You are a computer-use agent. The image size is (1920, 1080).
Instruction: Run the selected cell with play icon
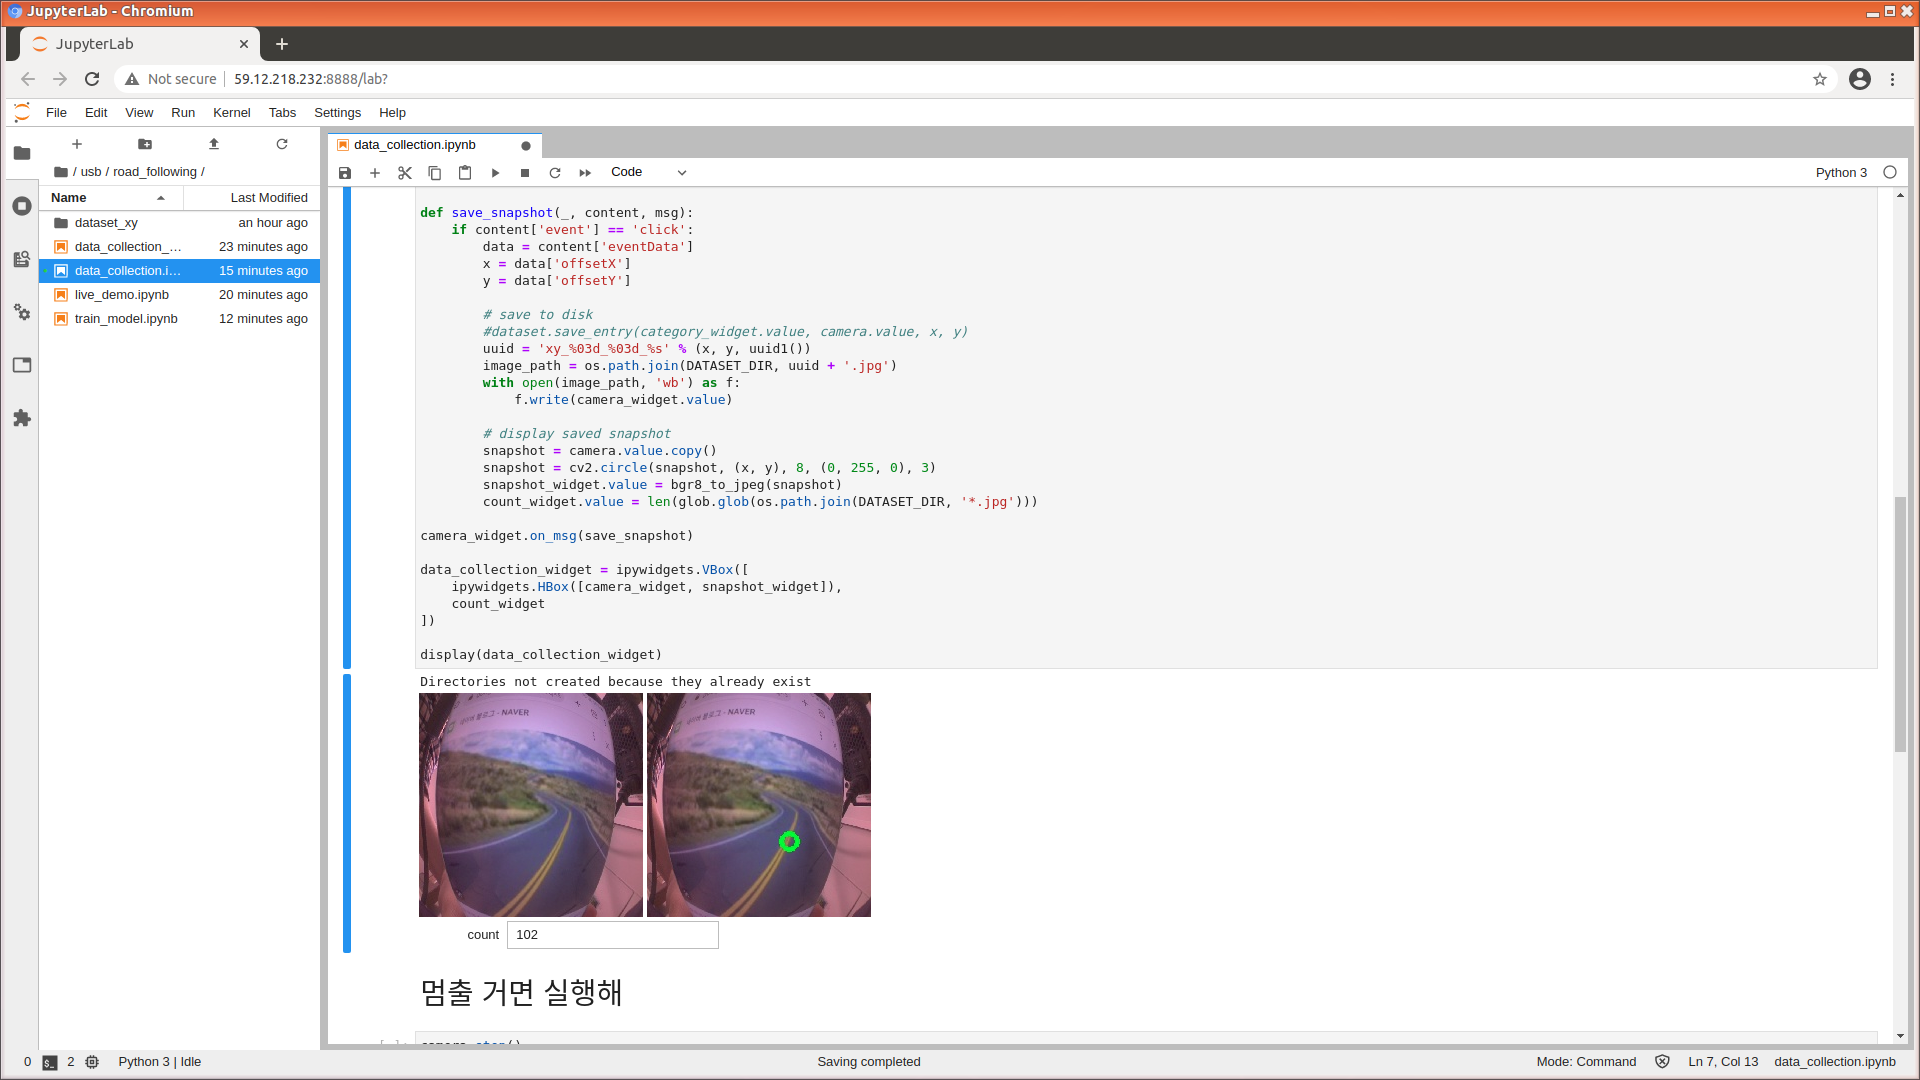click(495, 173)
